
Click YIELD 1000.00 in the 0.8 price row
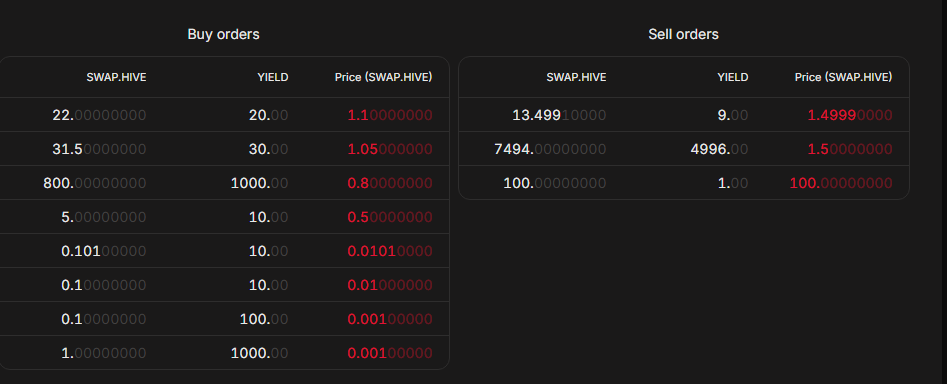pos(260,183)
